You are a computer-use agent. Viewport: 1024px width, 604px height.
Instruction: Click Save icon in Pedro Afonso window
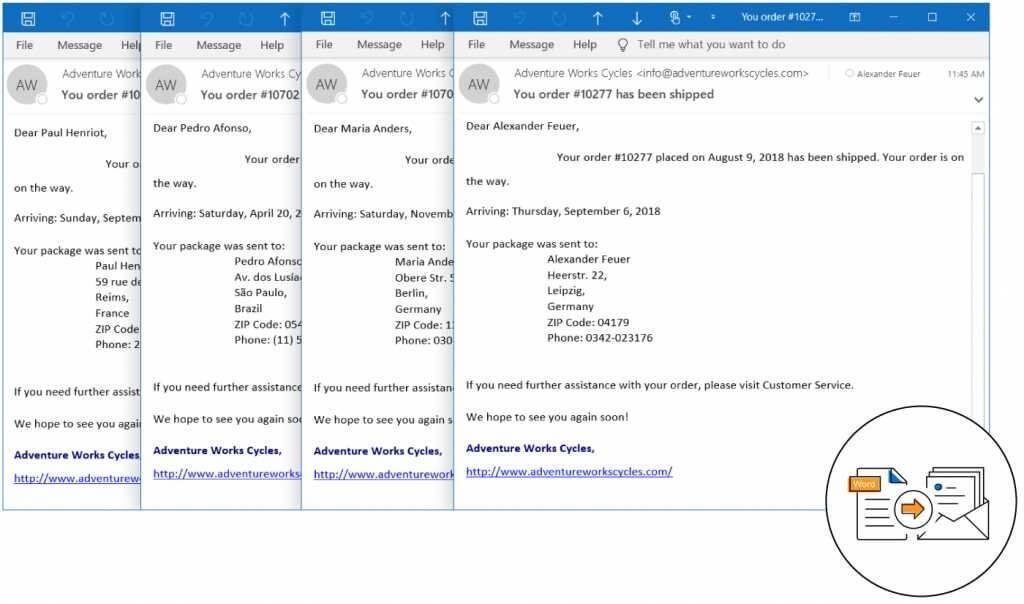(x=167, y=19)
